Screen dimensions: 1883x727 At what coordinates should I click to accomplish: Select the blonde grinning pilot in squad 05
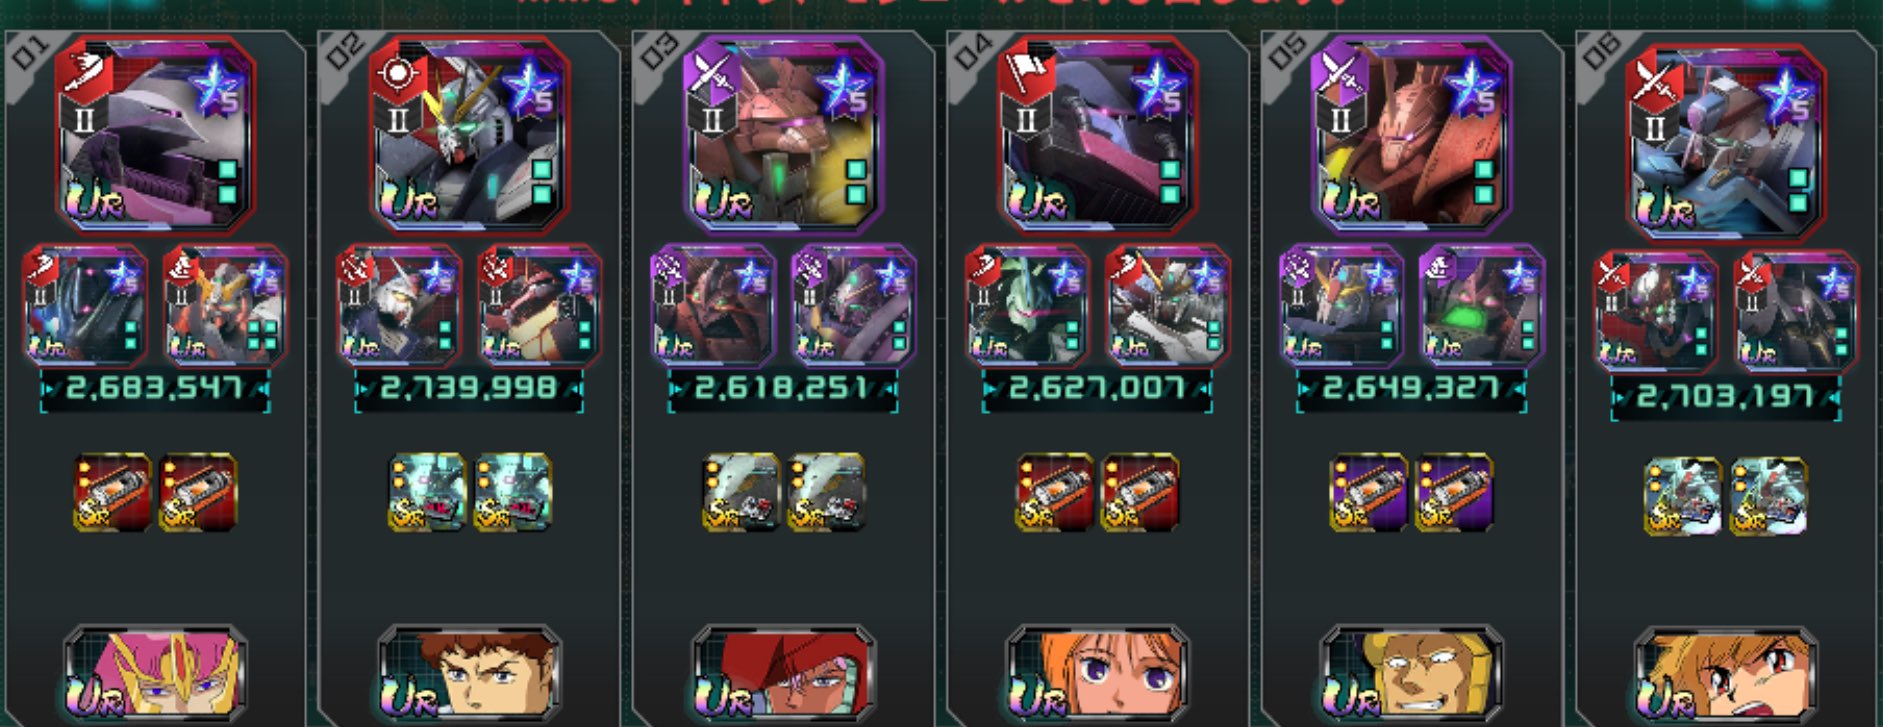click(x=1411, y=673)
